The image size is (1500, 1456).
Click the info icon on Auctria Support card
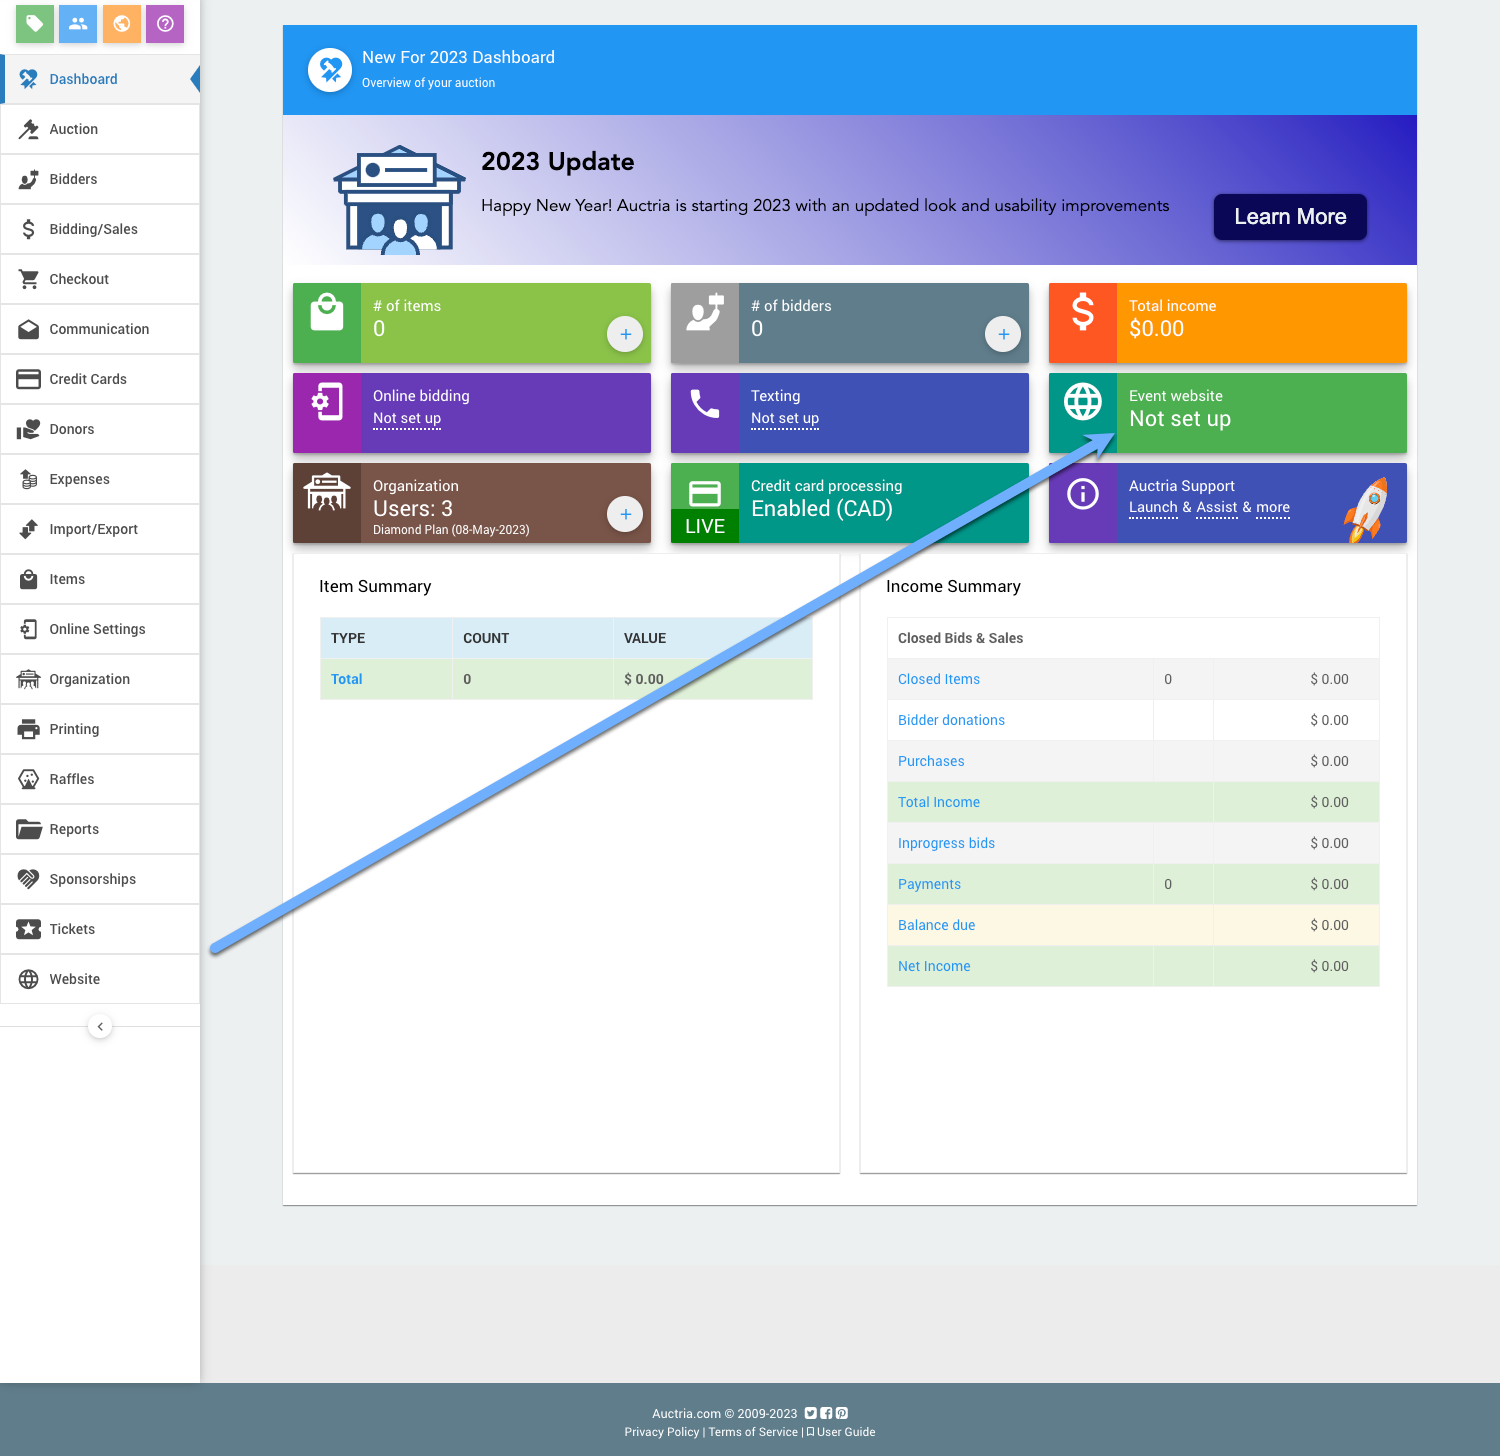point(1082,494)
